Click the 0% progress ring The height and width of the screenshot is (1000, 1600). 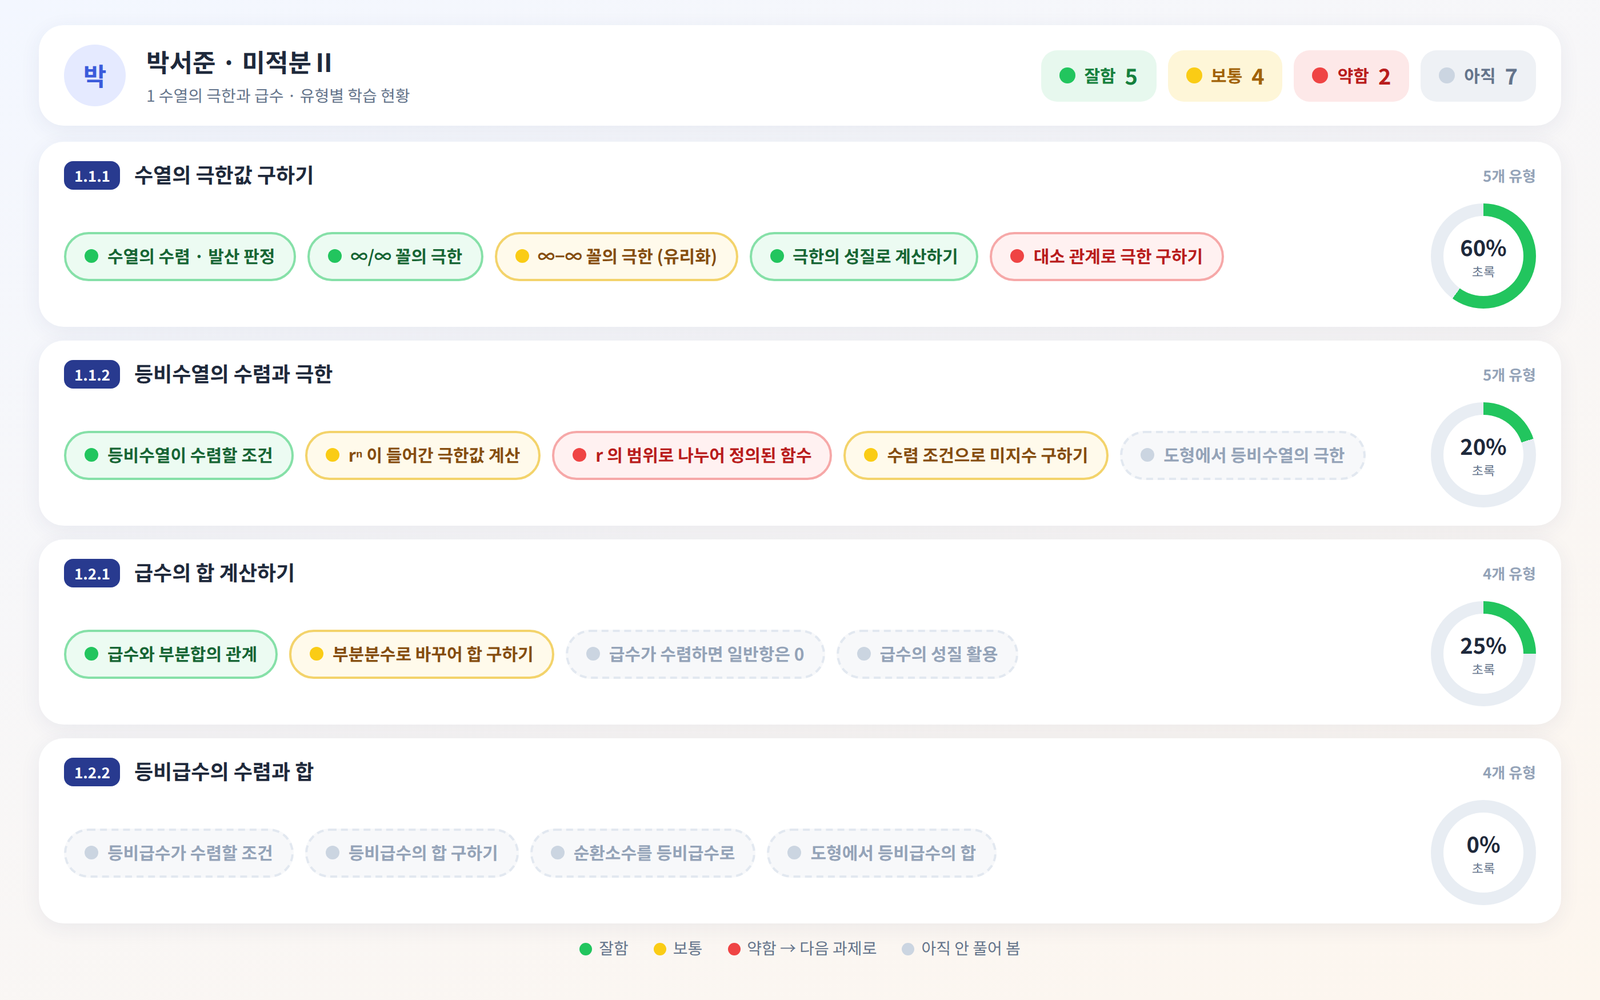click(1483, 853)
